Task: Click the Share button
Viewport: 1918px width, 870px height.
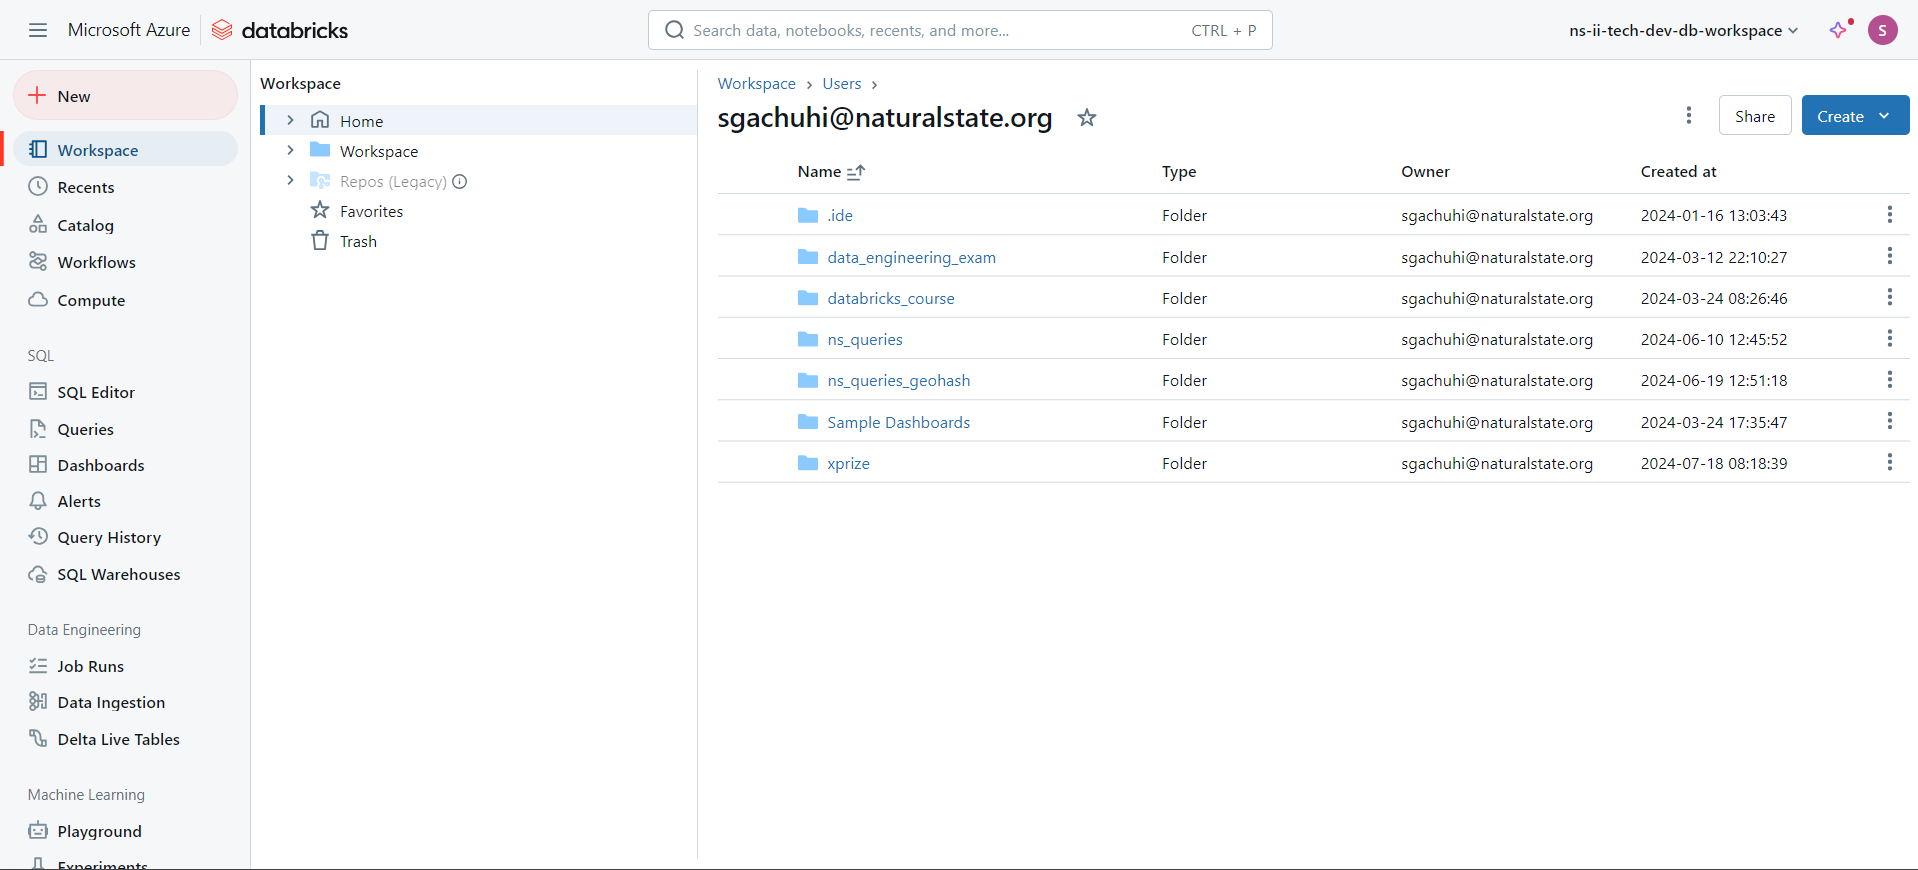Action: 1755,116
